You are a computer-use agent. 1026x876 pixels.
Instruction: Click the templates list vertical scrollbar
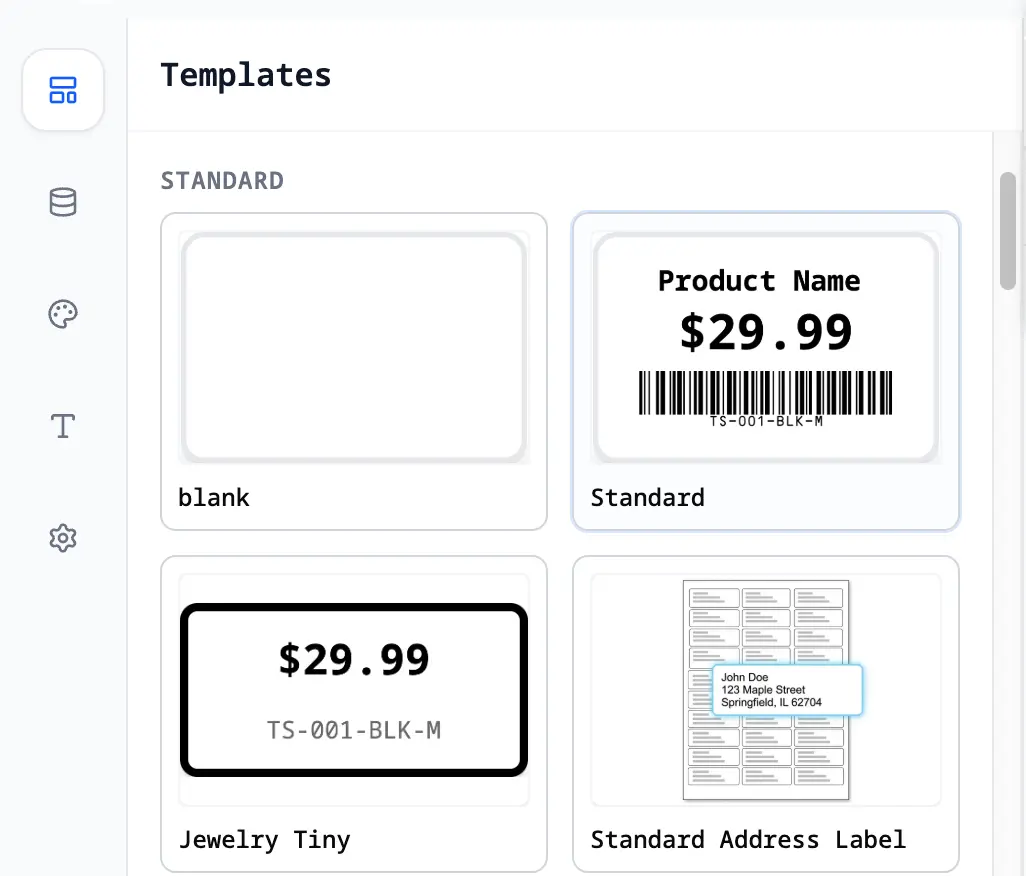(1008, 231)
